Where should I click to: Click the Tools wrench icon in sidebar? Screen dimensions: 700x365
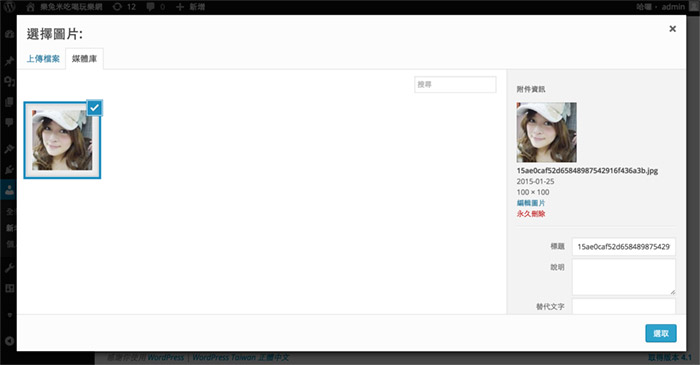click(x=9, y=268)
